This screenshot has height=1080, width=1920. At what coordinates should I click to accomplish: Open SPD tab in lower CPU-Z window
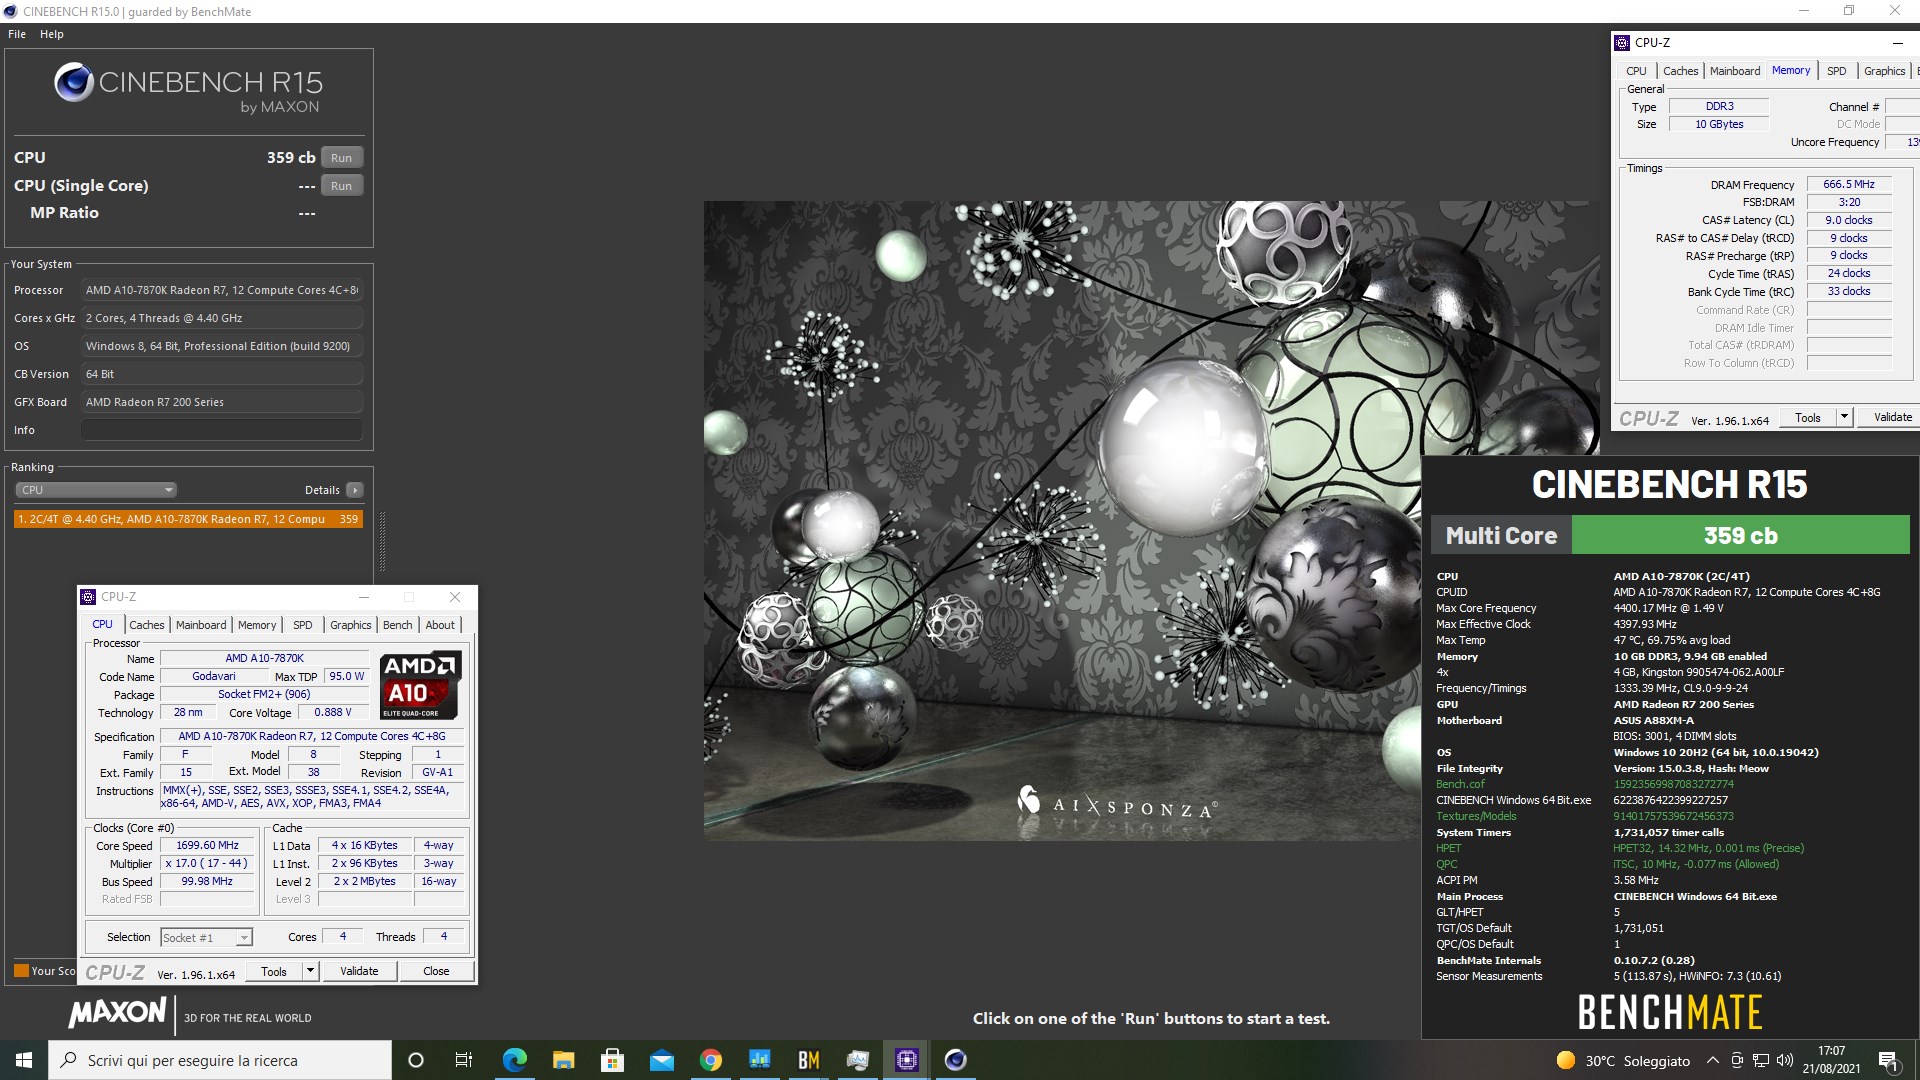303,625
